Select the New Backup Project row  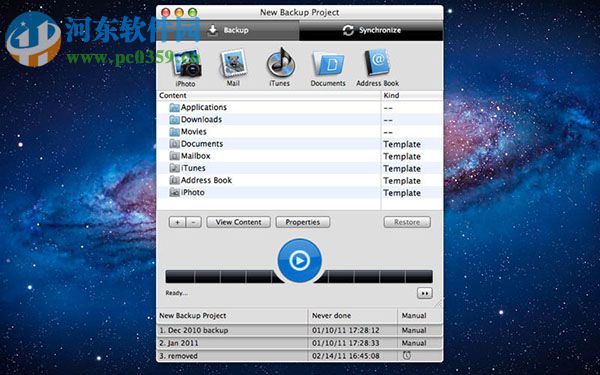tap(300, 316)
